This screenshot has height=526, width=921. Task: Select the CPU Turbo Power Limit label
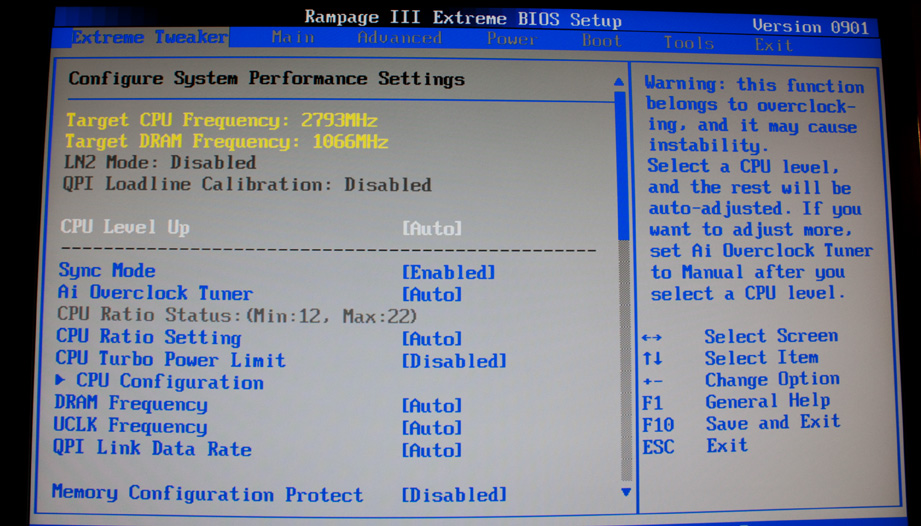click(170, 359)
